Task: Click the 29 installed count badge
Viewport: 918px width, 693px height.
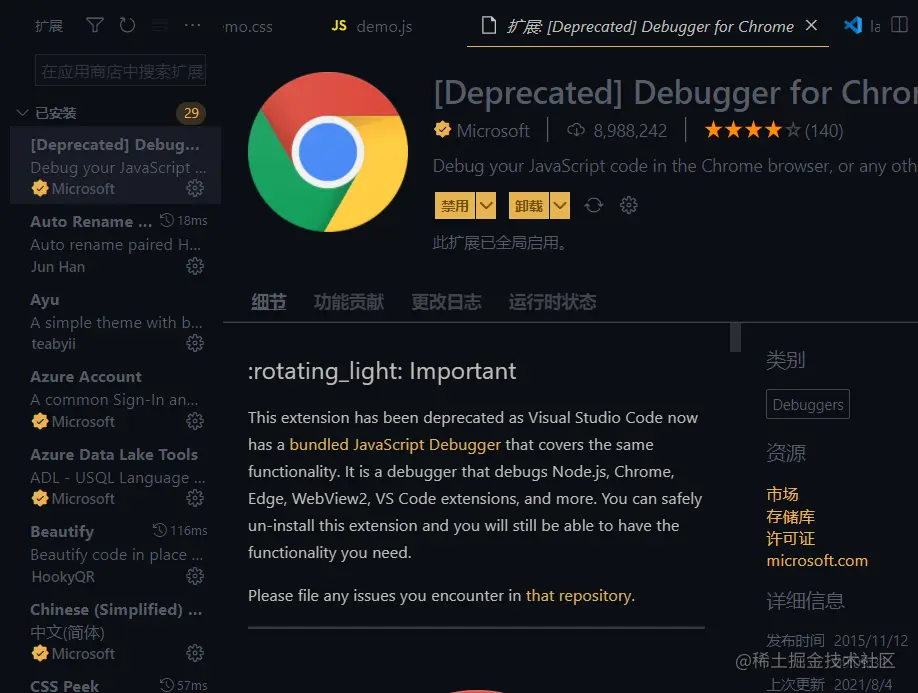Action: point(191,113)
